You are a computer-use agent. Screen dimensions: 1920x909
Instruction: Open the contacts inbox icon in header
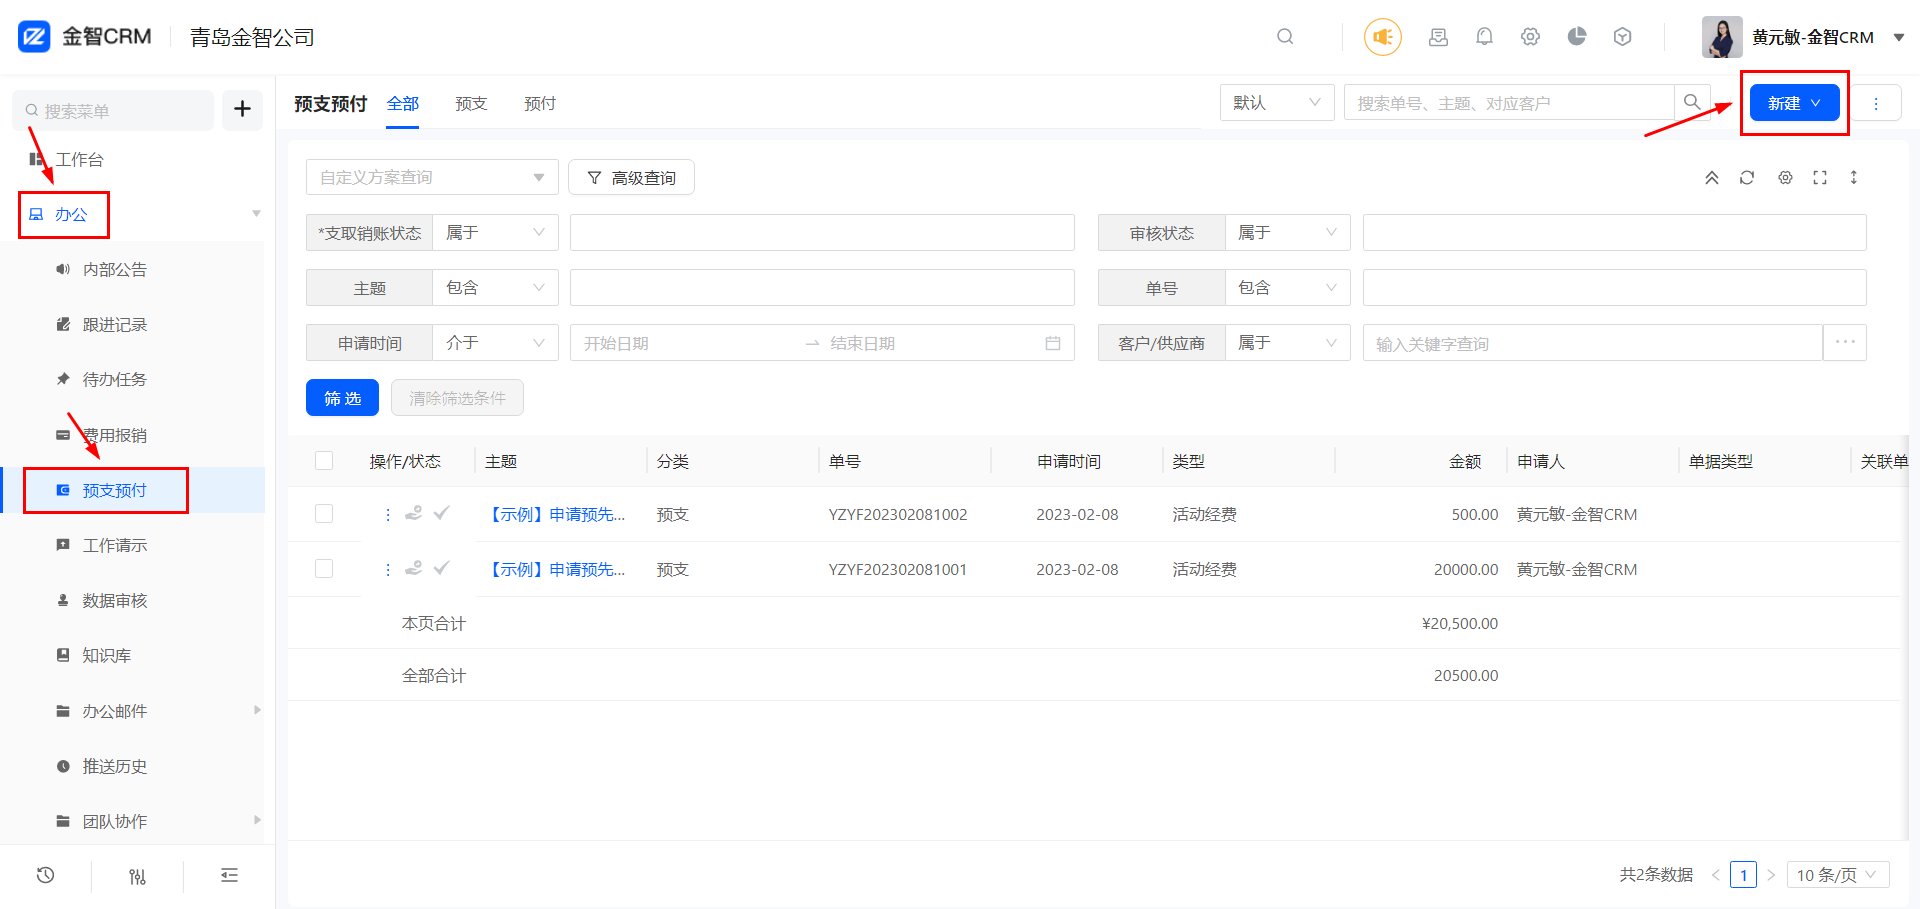(1438, 37)
